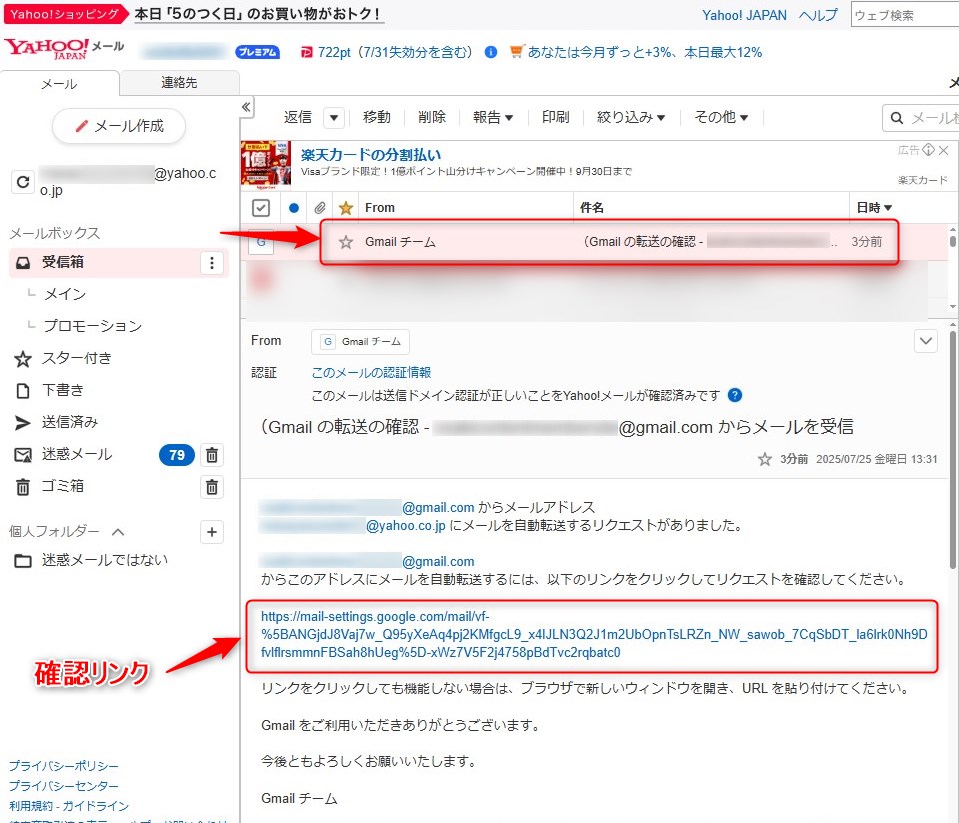Click the 返信 reply button
Image resolution: width=959 pixels, height=823 pixels.
298,117
